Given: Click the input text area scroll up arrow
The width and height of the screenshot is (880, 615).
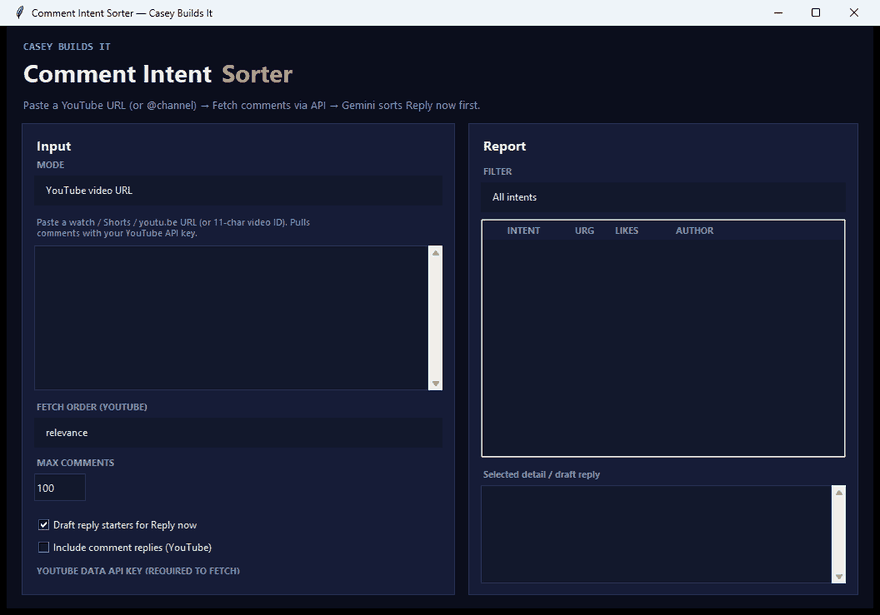Looking at the screenshot, I should 435,253.
